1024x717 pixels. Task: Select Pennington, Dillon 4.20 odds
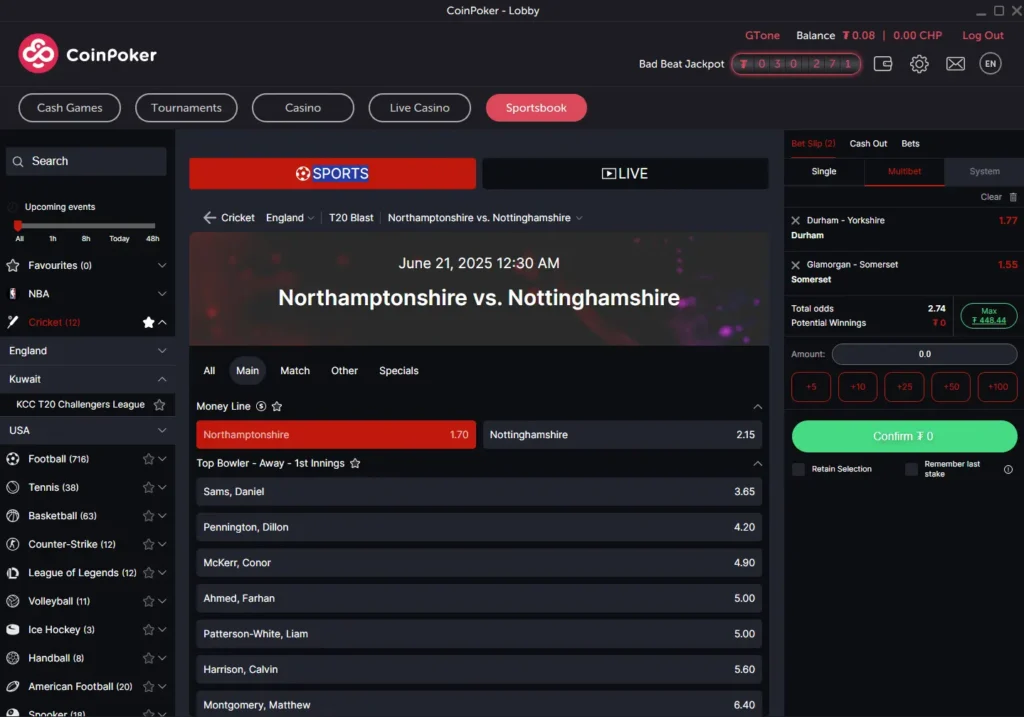tap(479, 527)
